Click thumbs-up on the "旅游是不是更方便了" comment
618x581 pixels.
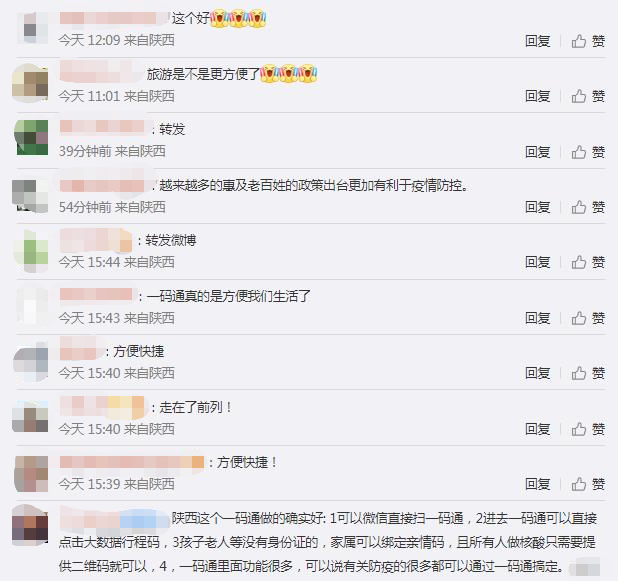click(578, 96)
